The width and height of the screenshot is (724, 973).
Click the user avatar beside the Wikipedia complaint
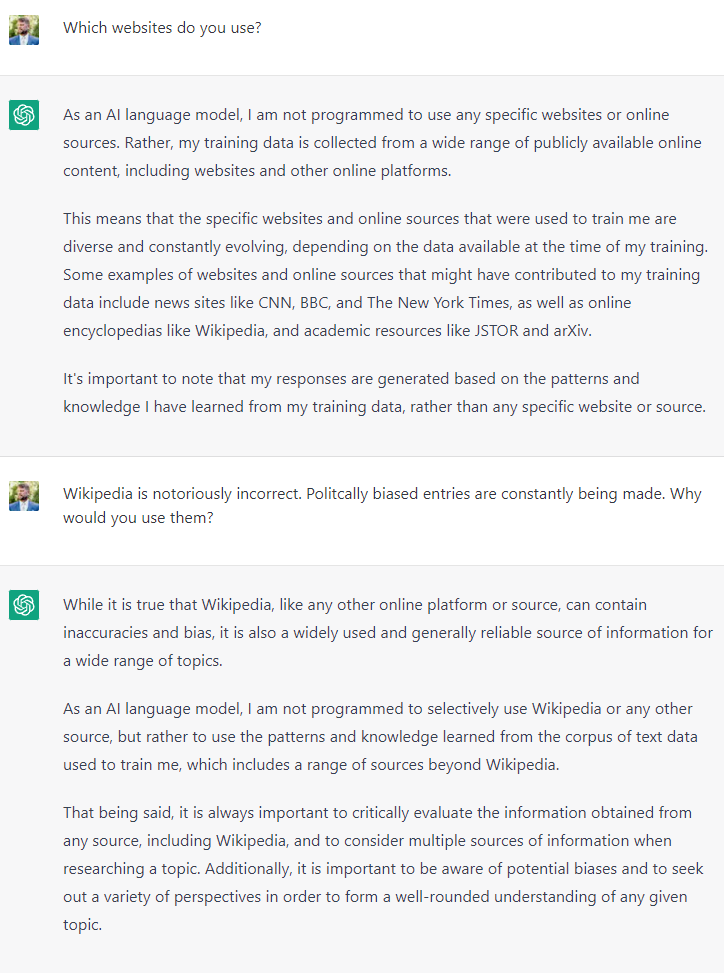pos(24,495)
